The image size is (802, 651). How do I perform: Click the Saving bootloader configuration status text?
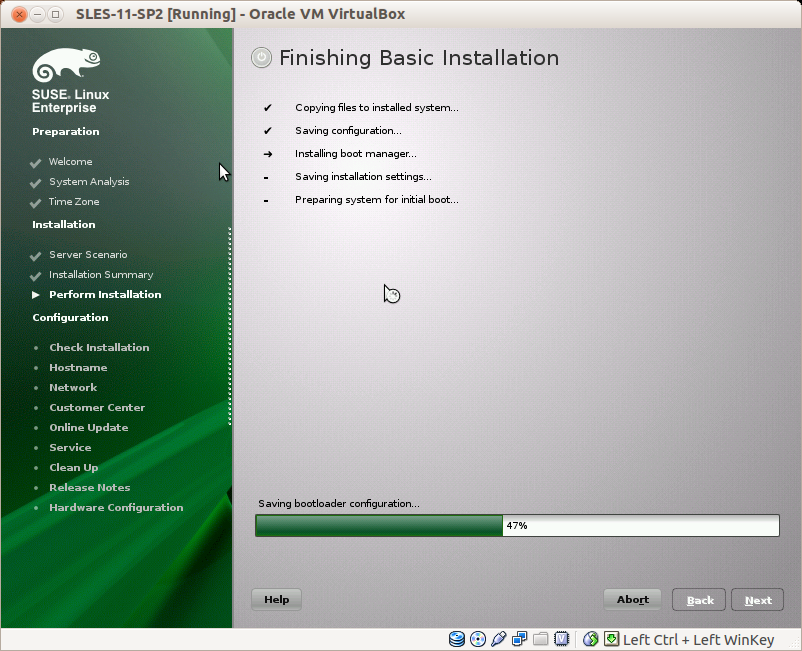click(339, 504)
